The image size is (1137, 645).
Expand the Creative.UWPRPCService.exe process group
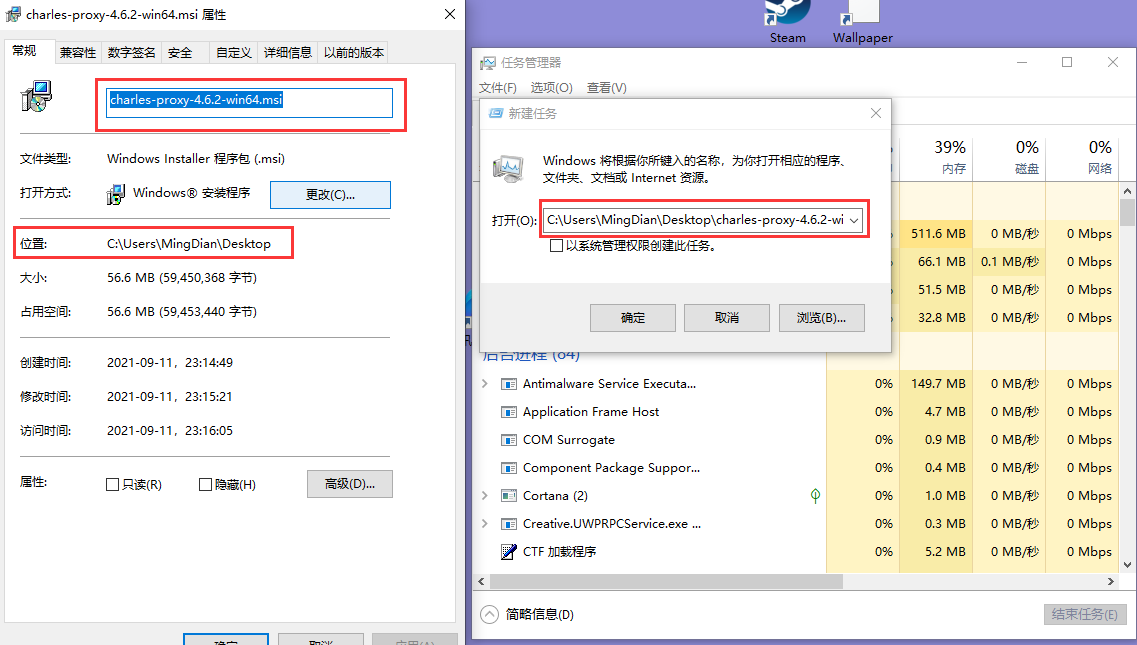(485, 524)
